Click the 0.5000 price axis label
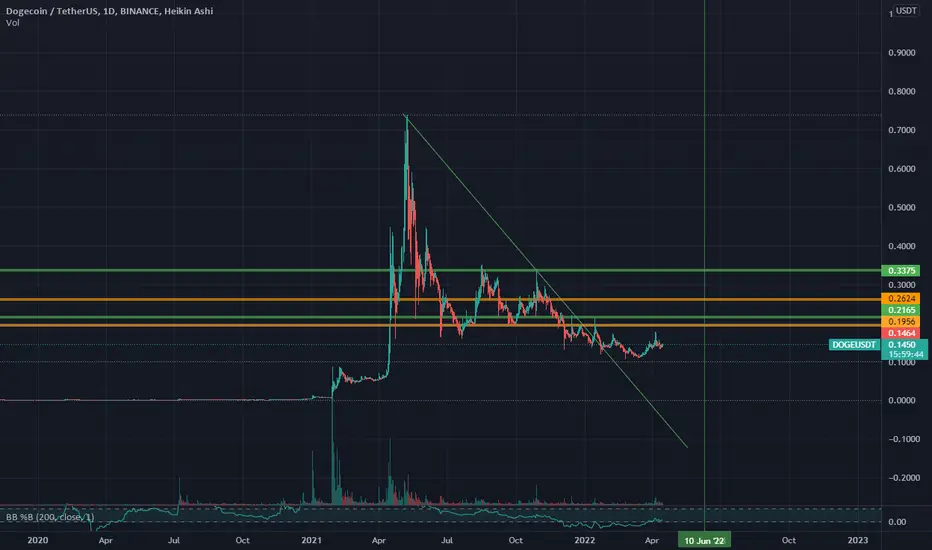Screen dimensions: 932x550 (902, 208)
